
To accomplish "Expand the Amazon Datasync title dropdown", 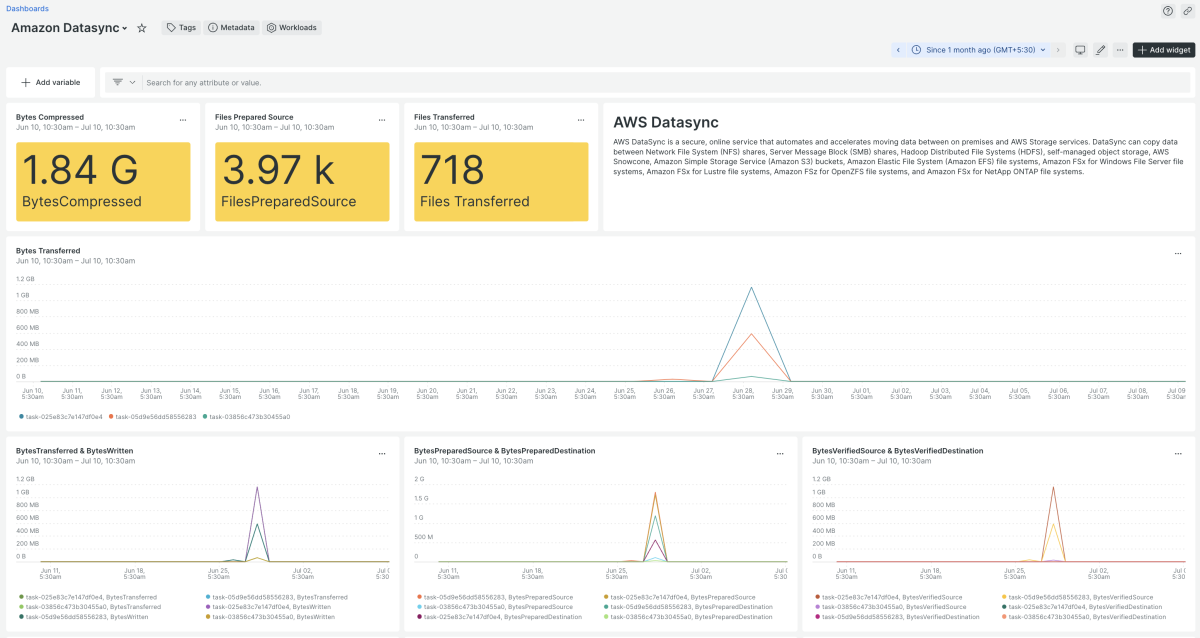I will point(125,29).
